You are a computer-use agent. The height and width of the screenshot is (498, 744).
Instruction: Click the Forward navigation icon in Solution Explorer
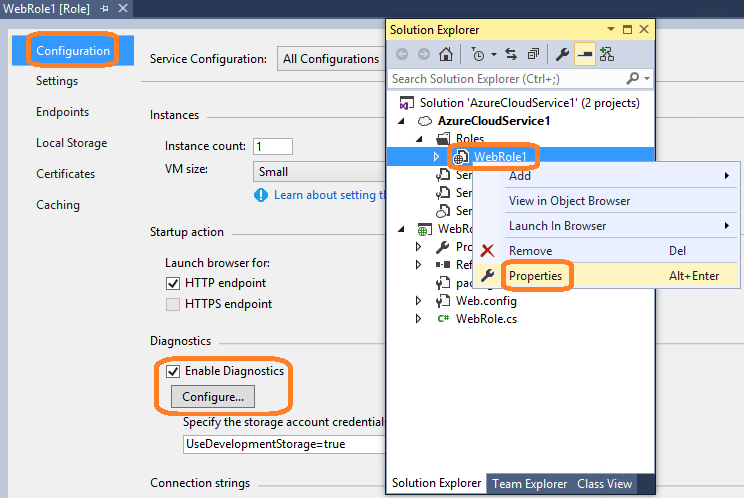424,55
